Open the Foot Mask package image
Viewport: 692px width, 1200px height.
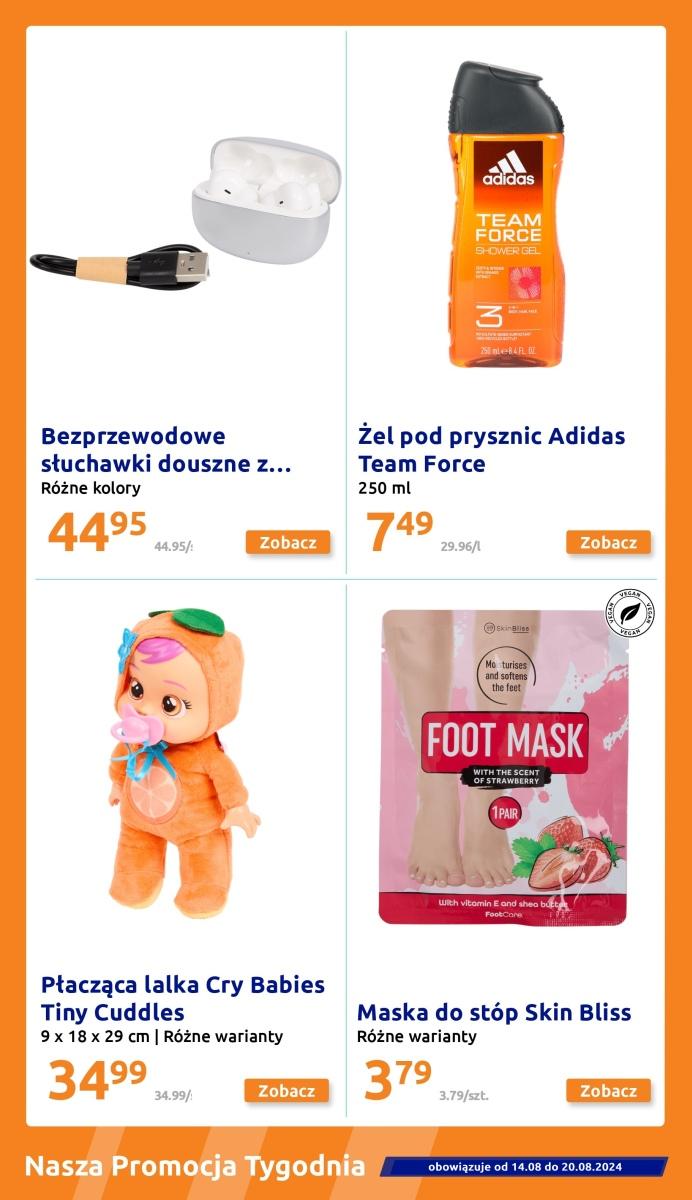click(x=505, y=768)
